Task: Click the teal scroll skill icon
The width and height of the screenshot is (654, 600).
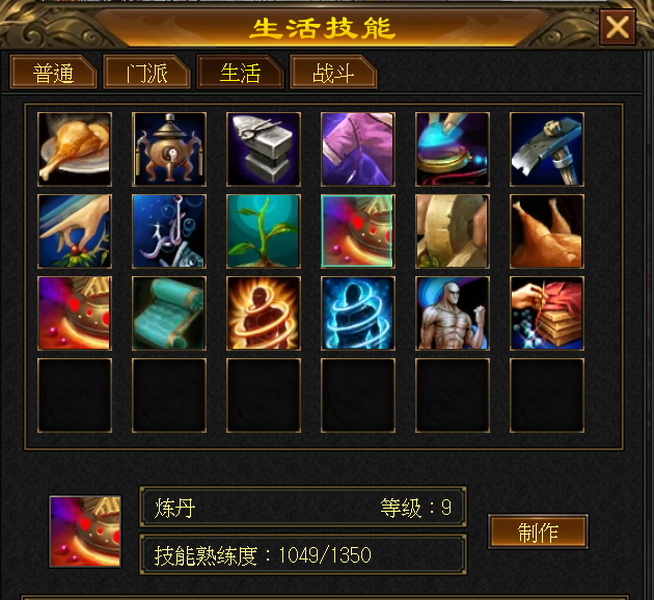Action: pos(169,313)
